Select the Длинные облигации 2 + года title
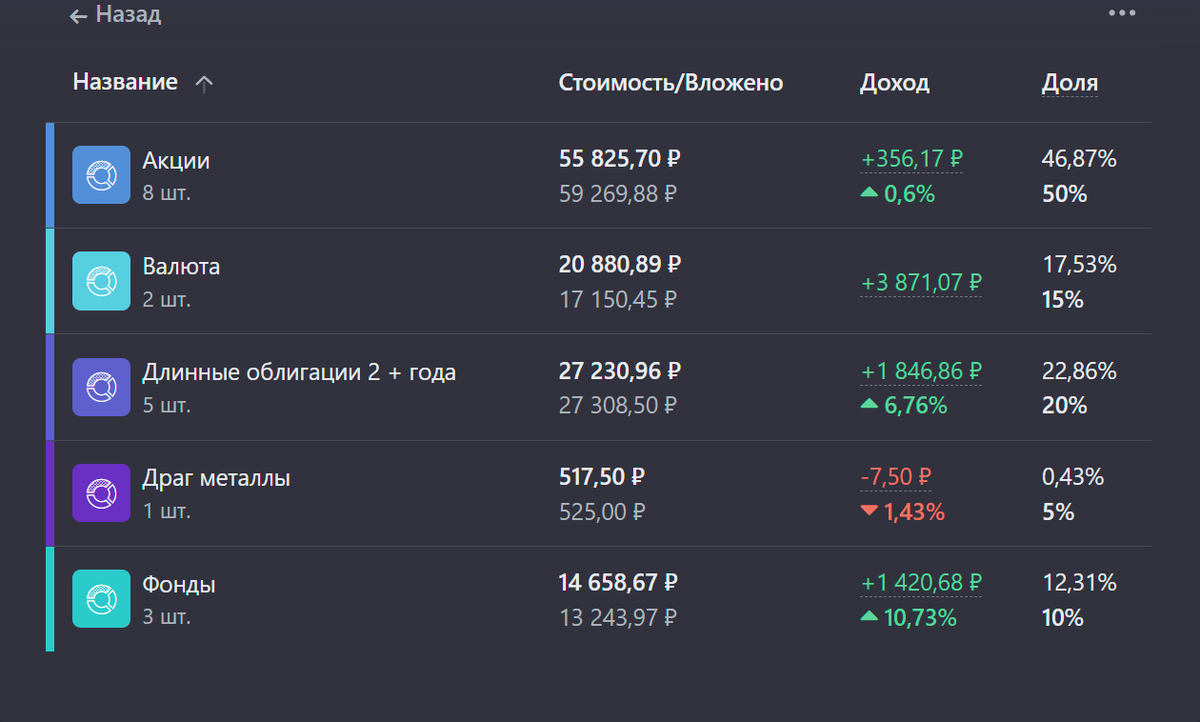1200x722 pixels. tap(299, 372)
